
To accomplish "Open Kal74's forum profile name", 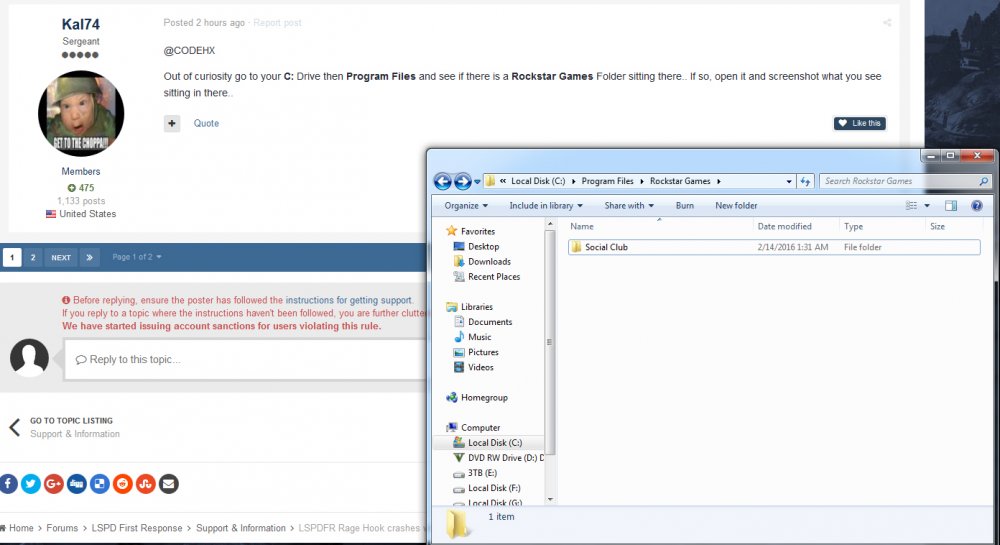I will (80, 24).
